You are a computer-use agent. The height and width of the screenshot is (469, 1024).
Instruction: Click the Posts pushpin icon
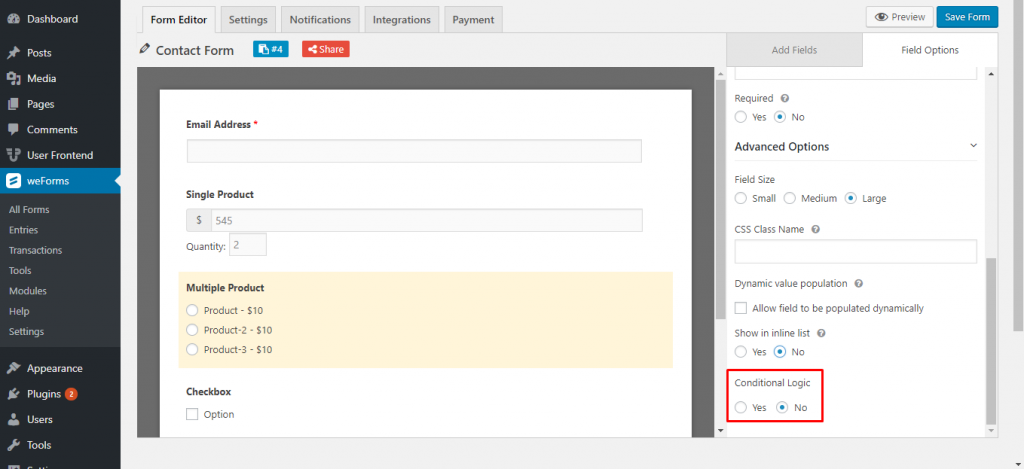coord(13,53)
